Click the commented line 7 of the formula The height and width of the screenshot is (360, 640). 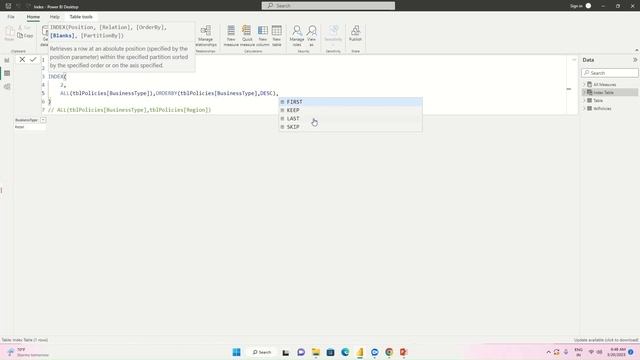coord(130,110)
